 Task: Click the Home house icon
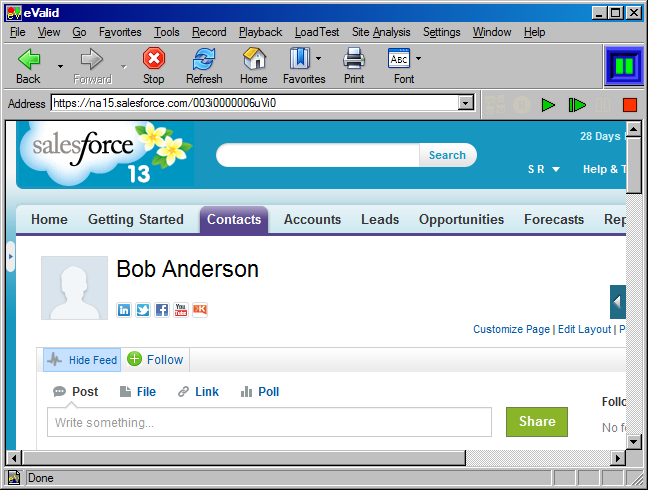[x=254, y=58]
